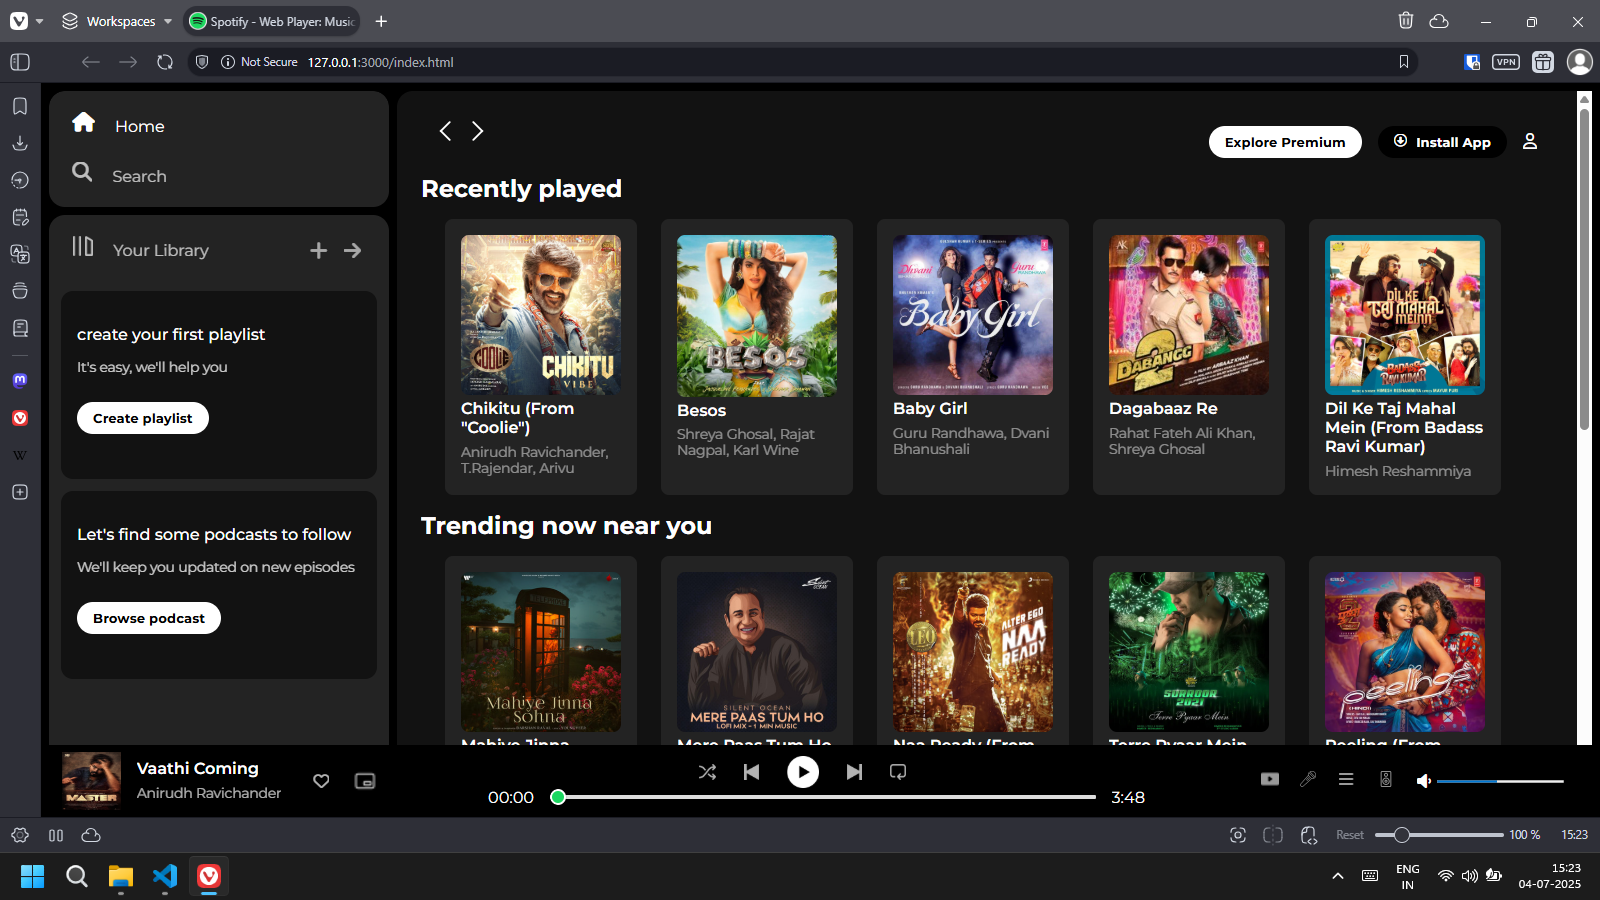Open the Workspaces dropdown
Image resolution: width=1600 pixels, height=900 pixels.
click(113, 20)
